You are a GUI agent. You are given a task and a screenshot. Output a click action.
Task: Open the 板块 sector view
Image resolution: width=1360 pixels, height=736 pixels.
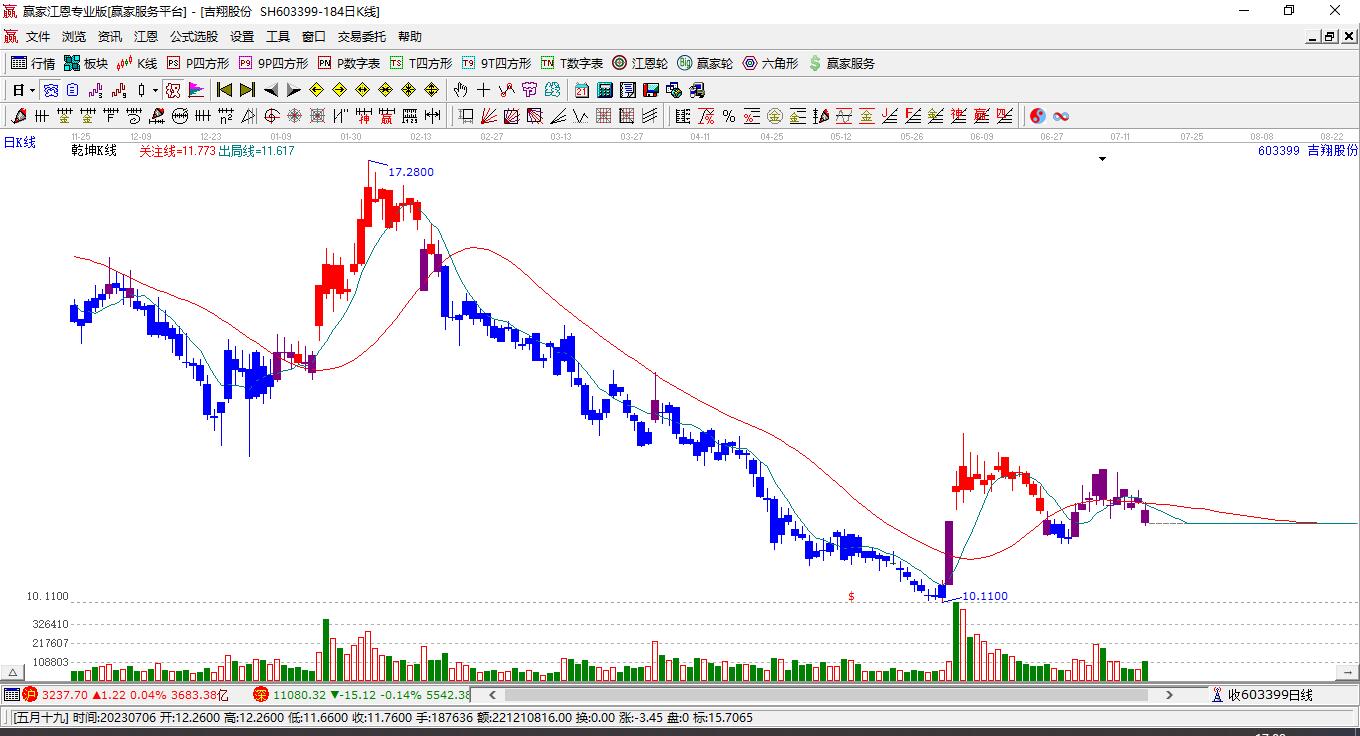coord(86,63)
